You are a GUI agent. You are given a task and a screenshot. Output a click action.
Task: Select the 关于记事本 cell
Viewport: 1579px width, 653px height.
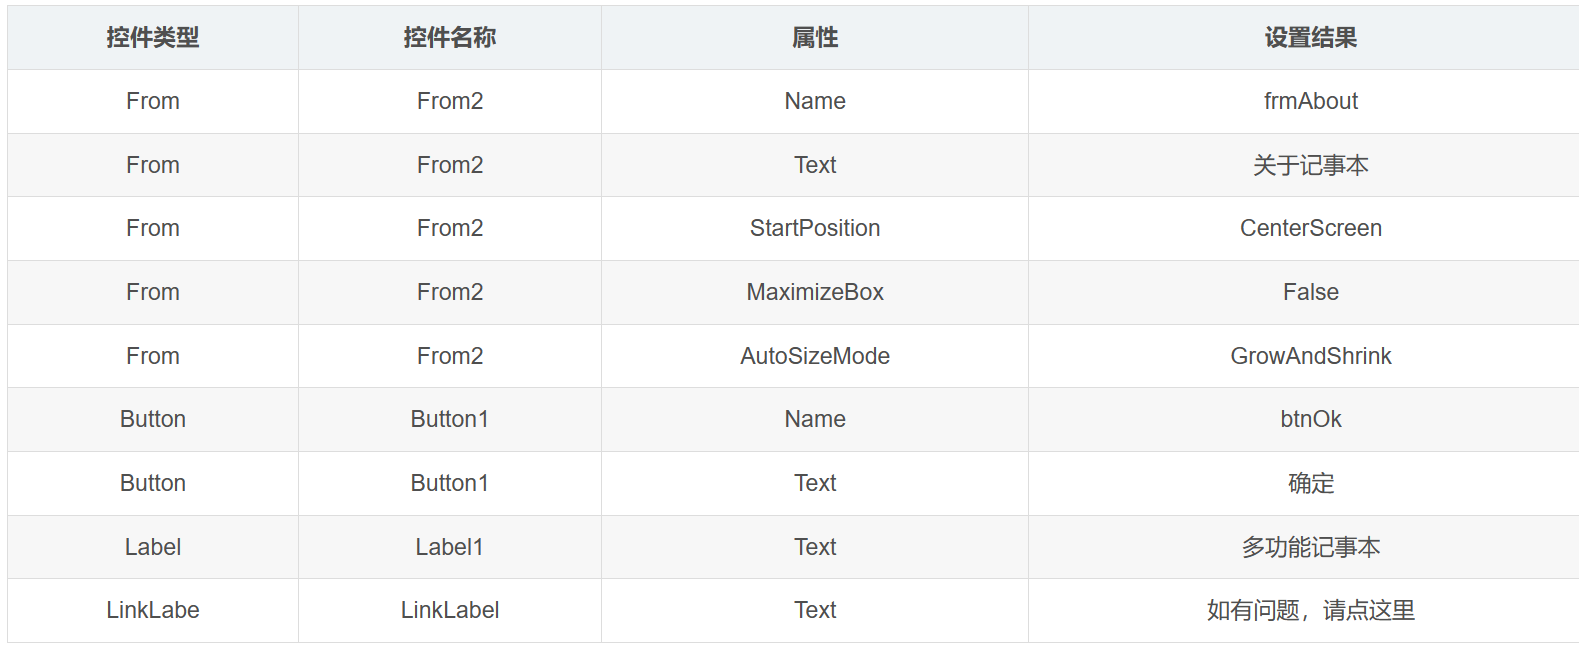1310,165
